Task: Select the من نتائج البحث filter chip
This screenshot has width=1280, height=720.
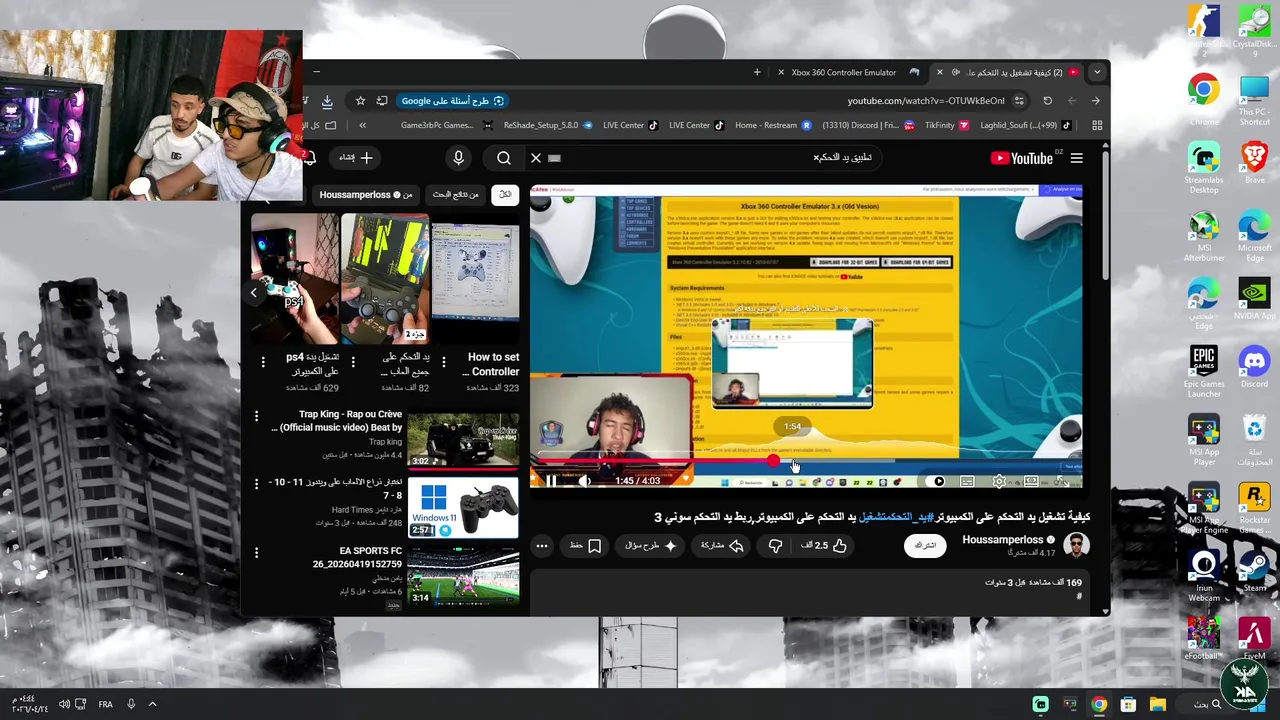Action: 455,194
